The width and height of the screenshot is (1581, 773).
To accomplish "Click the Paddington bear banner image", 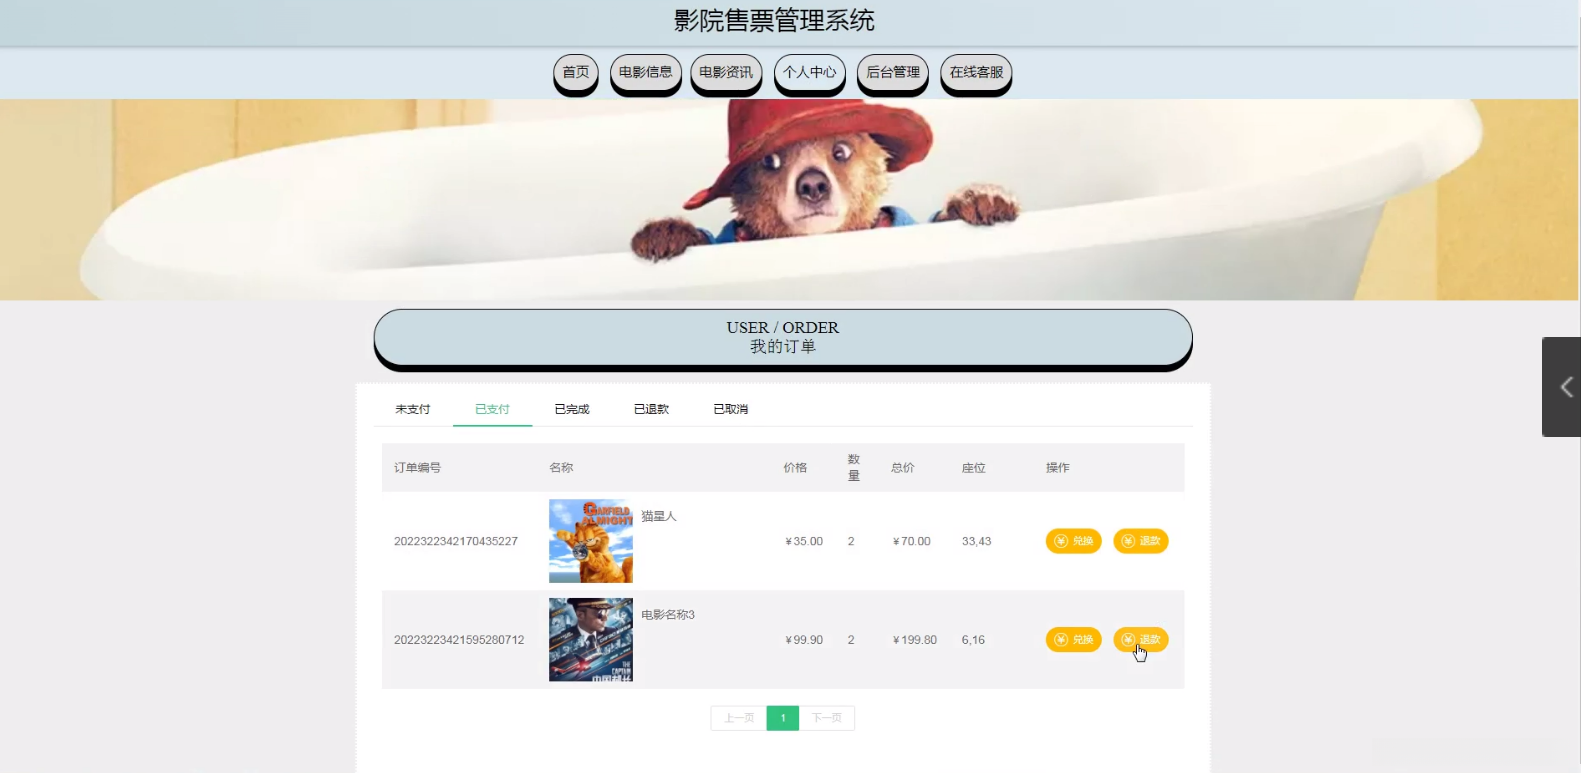I will 789,199.
